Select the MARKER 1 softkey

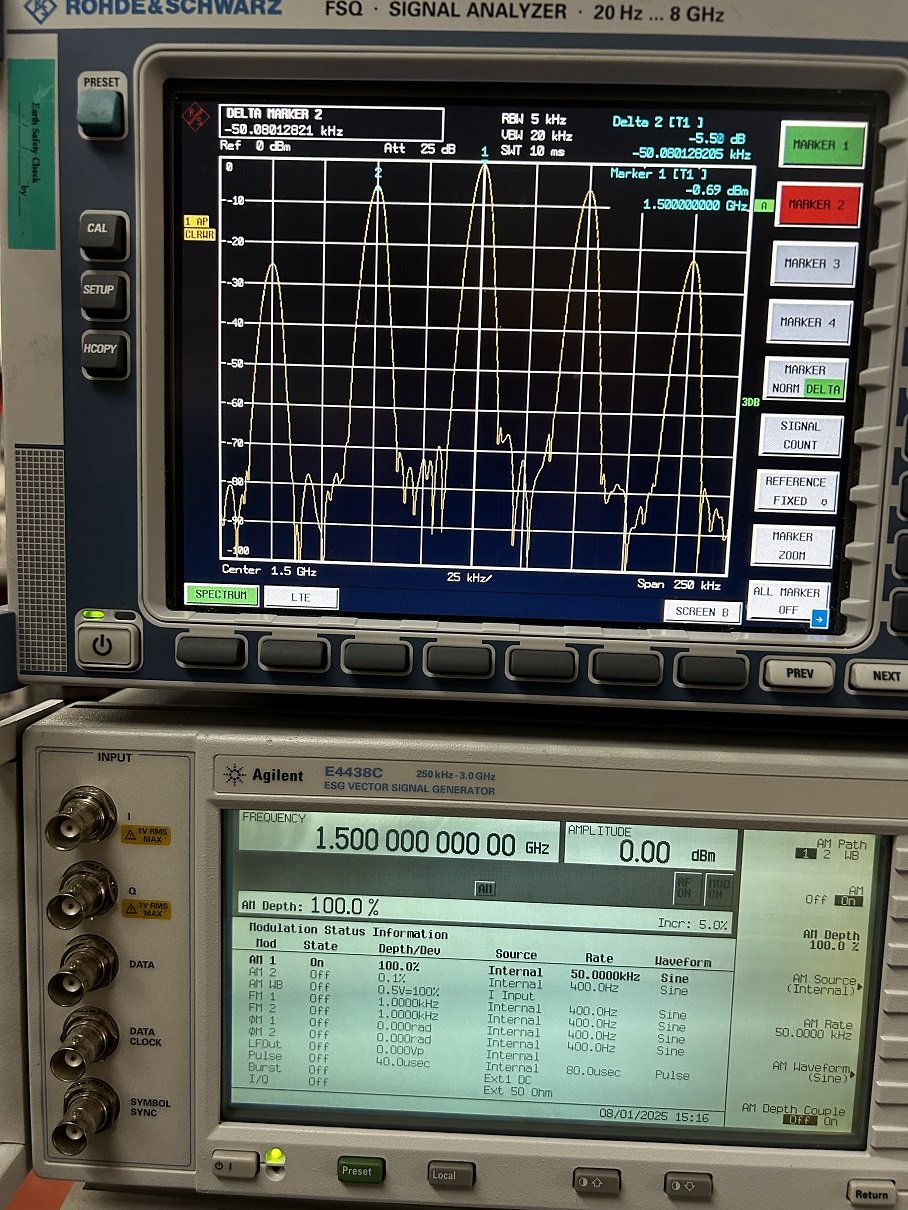[822, 145]
